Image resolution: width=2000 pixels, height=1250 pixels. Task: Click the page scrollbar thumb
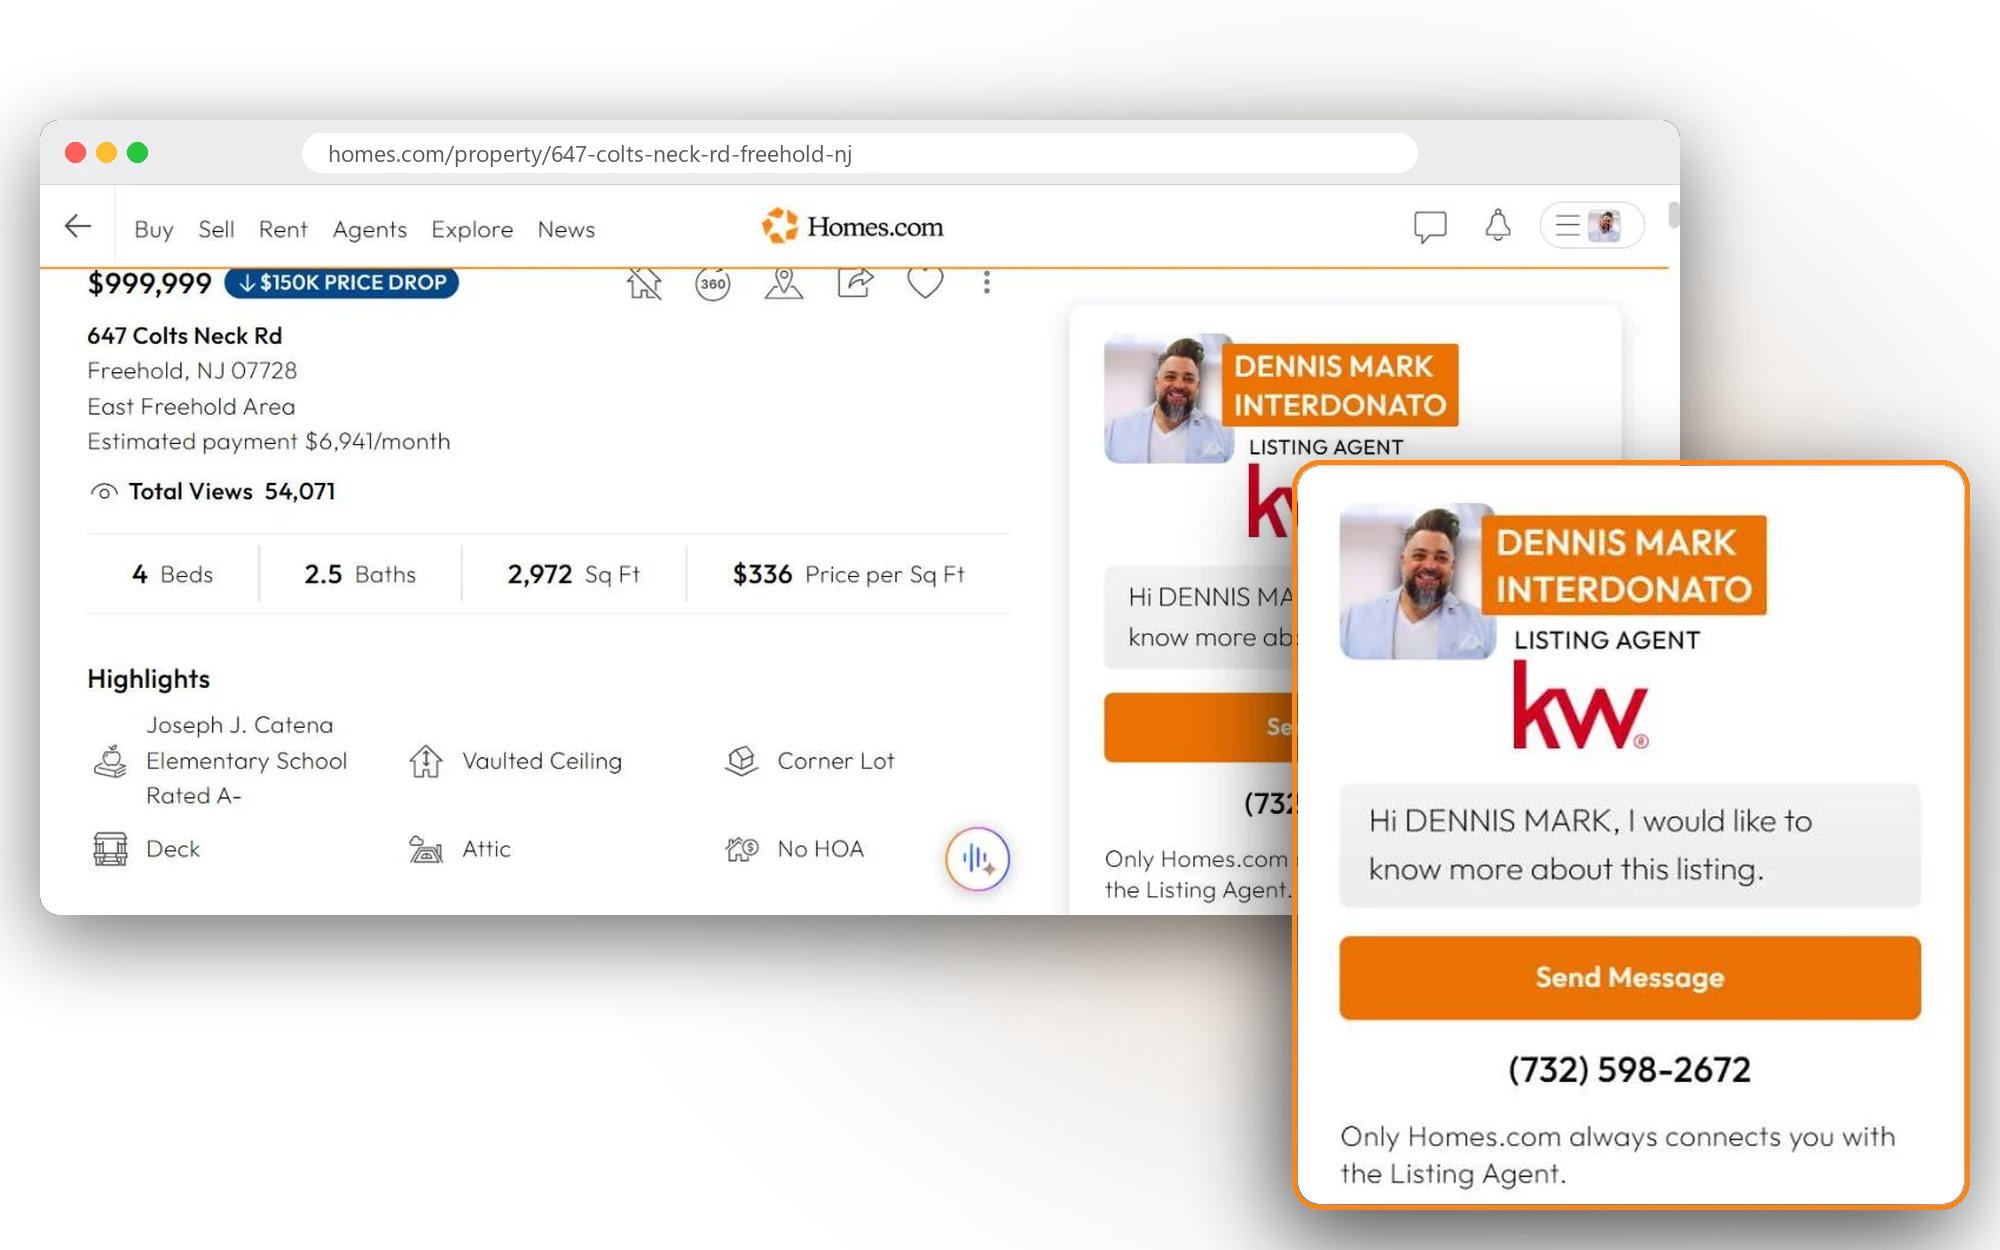point(1673,214)
